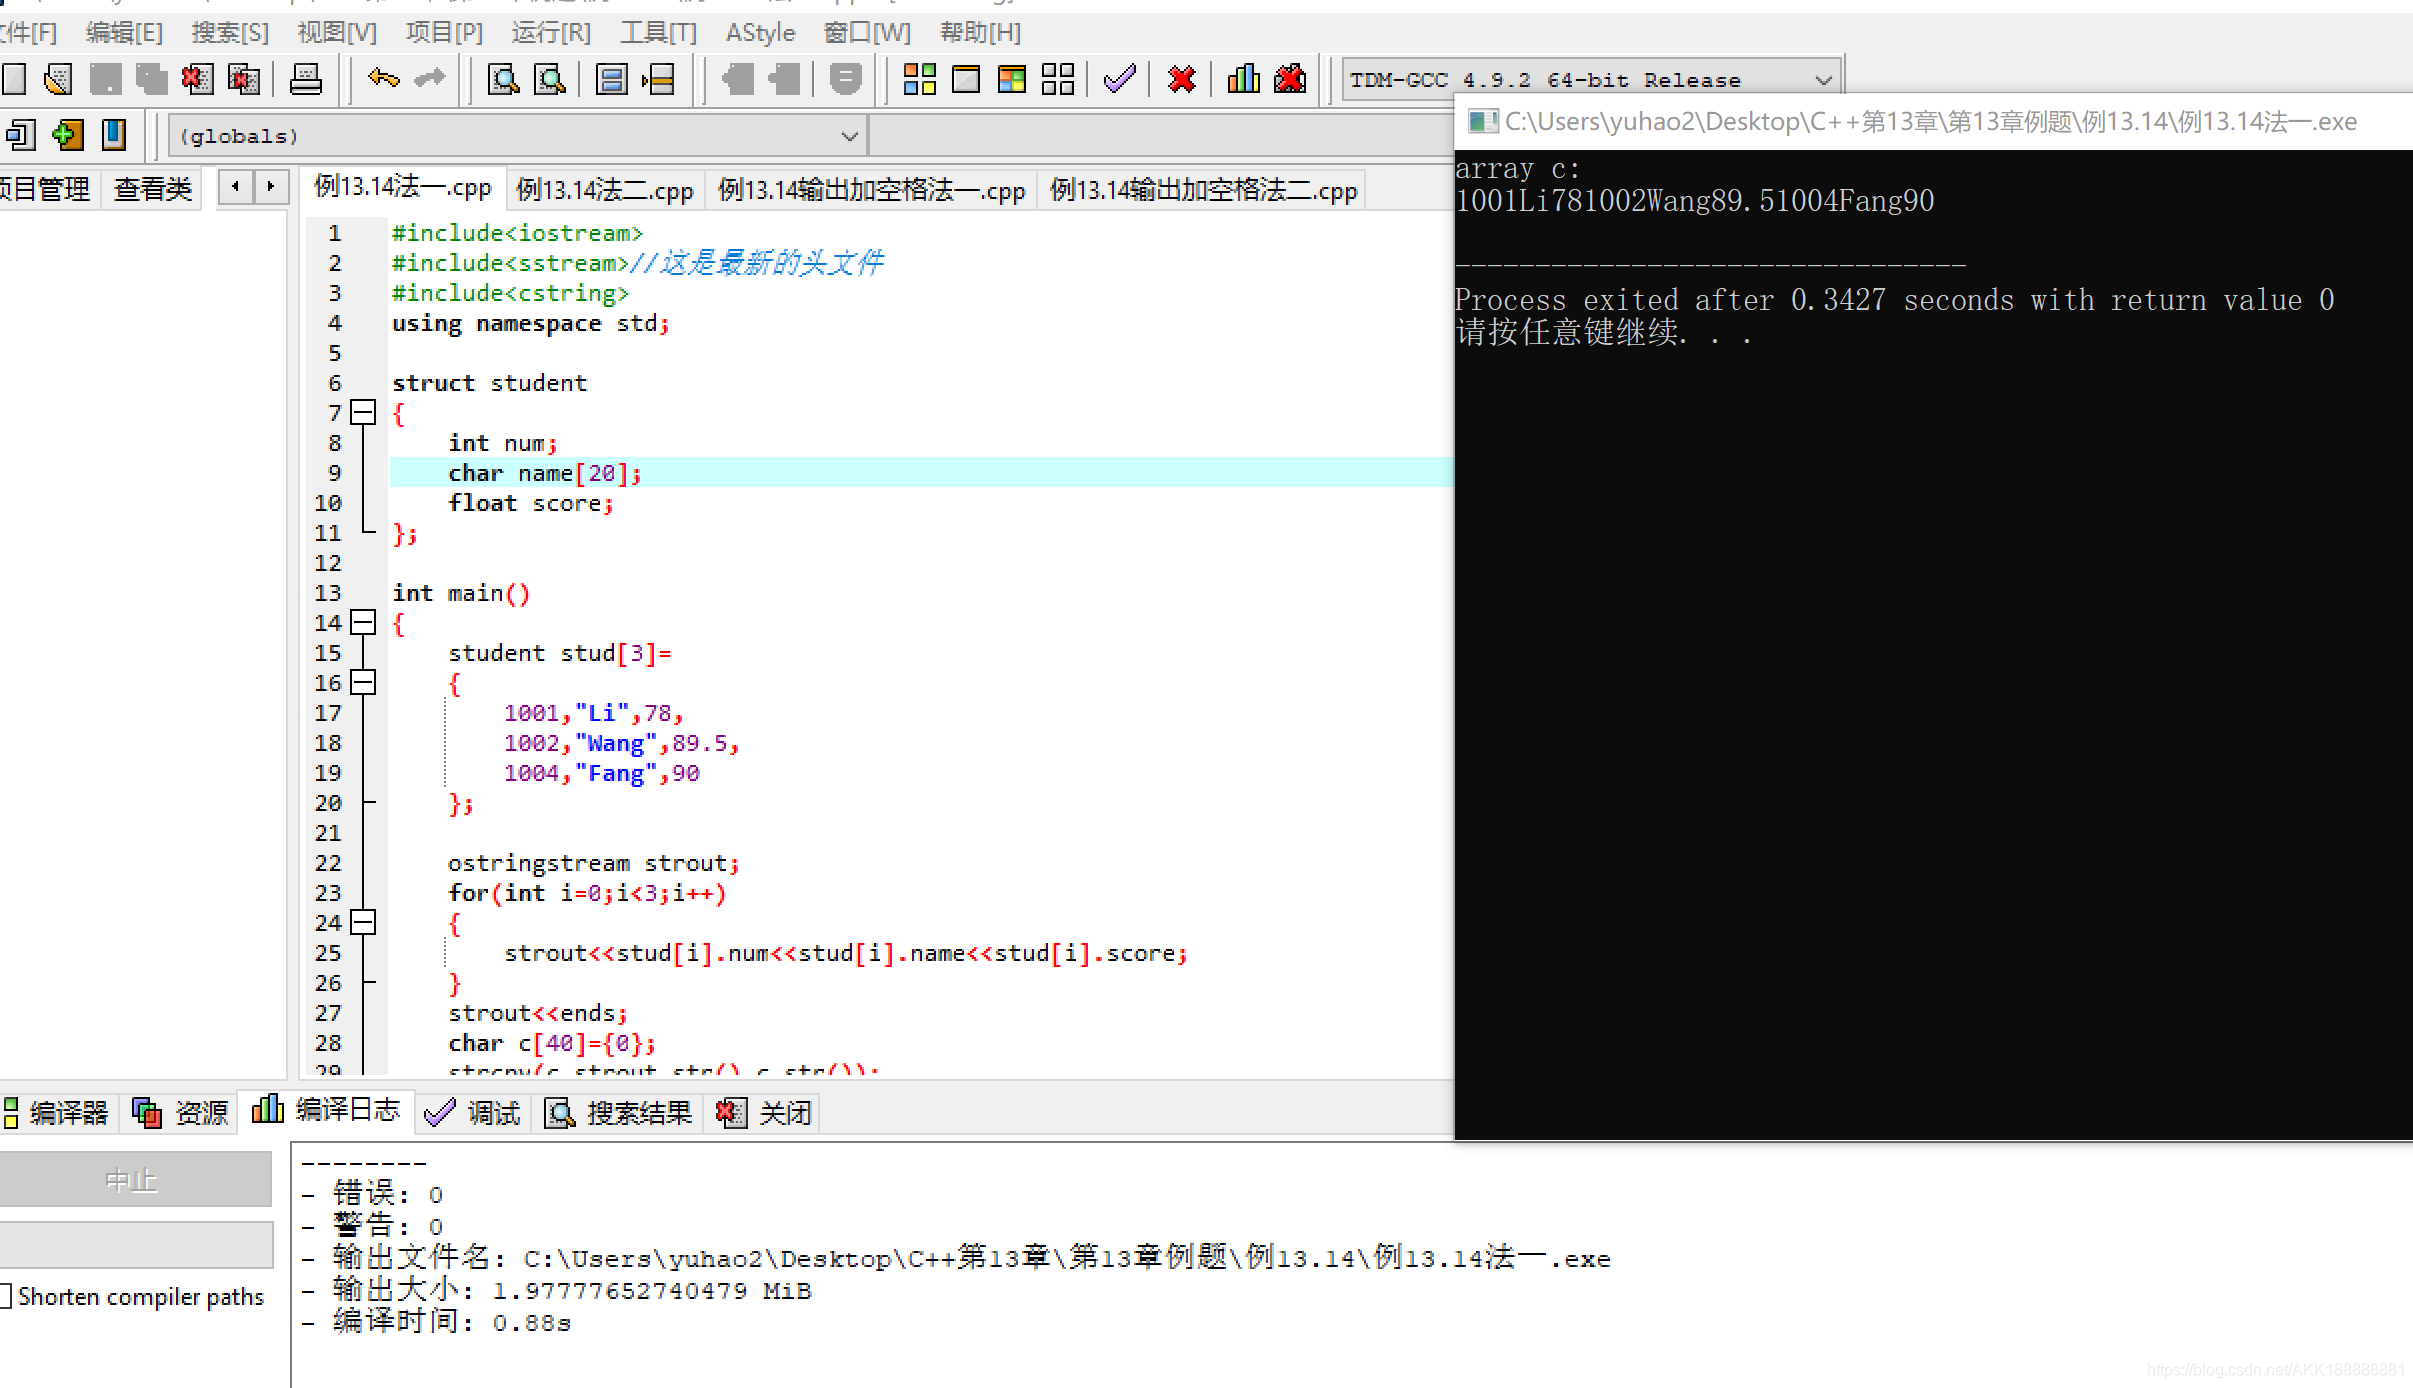Image resolution: width=2413 pixels, height=1388 pixels.
Task: Click the navigate Forward arrow icon
Action: click(x=785, y=79)
